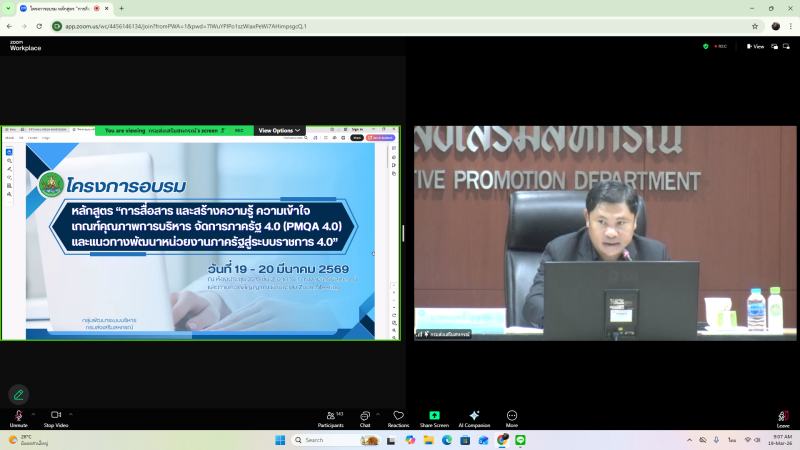Expand the View Options dropdown

[279, 130]
